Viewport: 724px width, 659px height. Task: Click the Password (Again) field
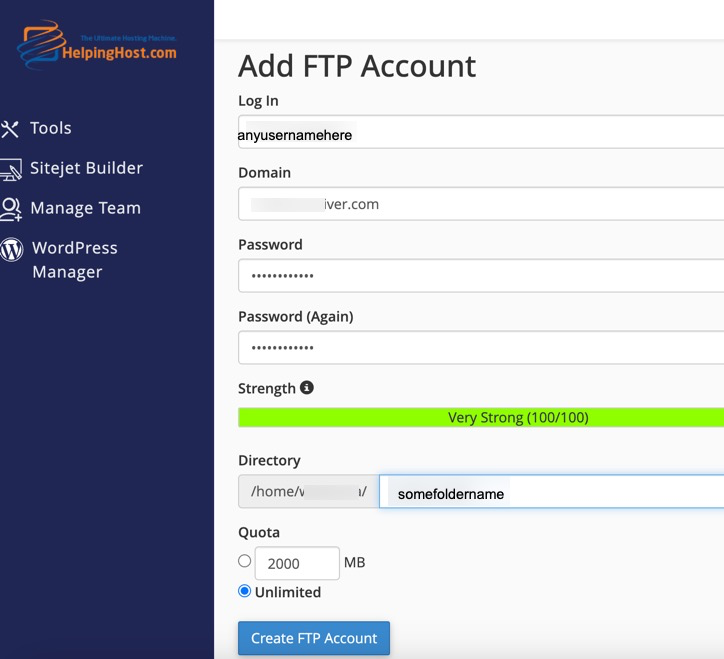click(481, 348)
